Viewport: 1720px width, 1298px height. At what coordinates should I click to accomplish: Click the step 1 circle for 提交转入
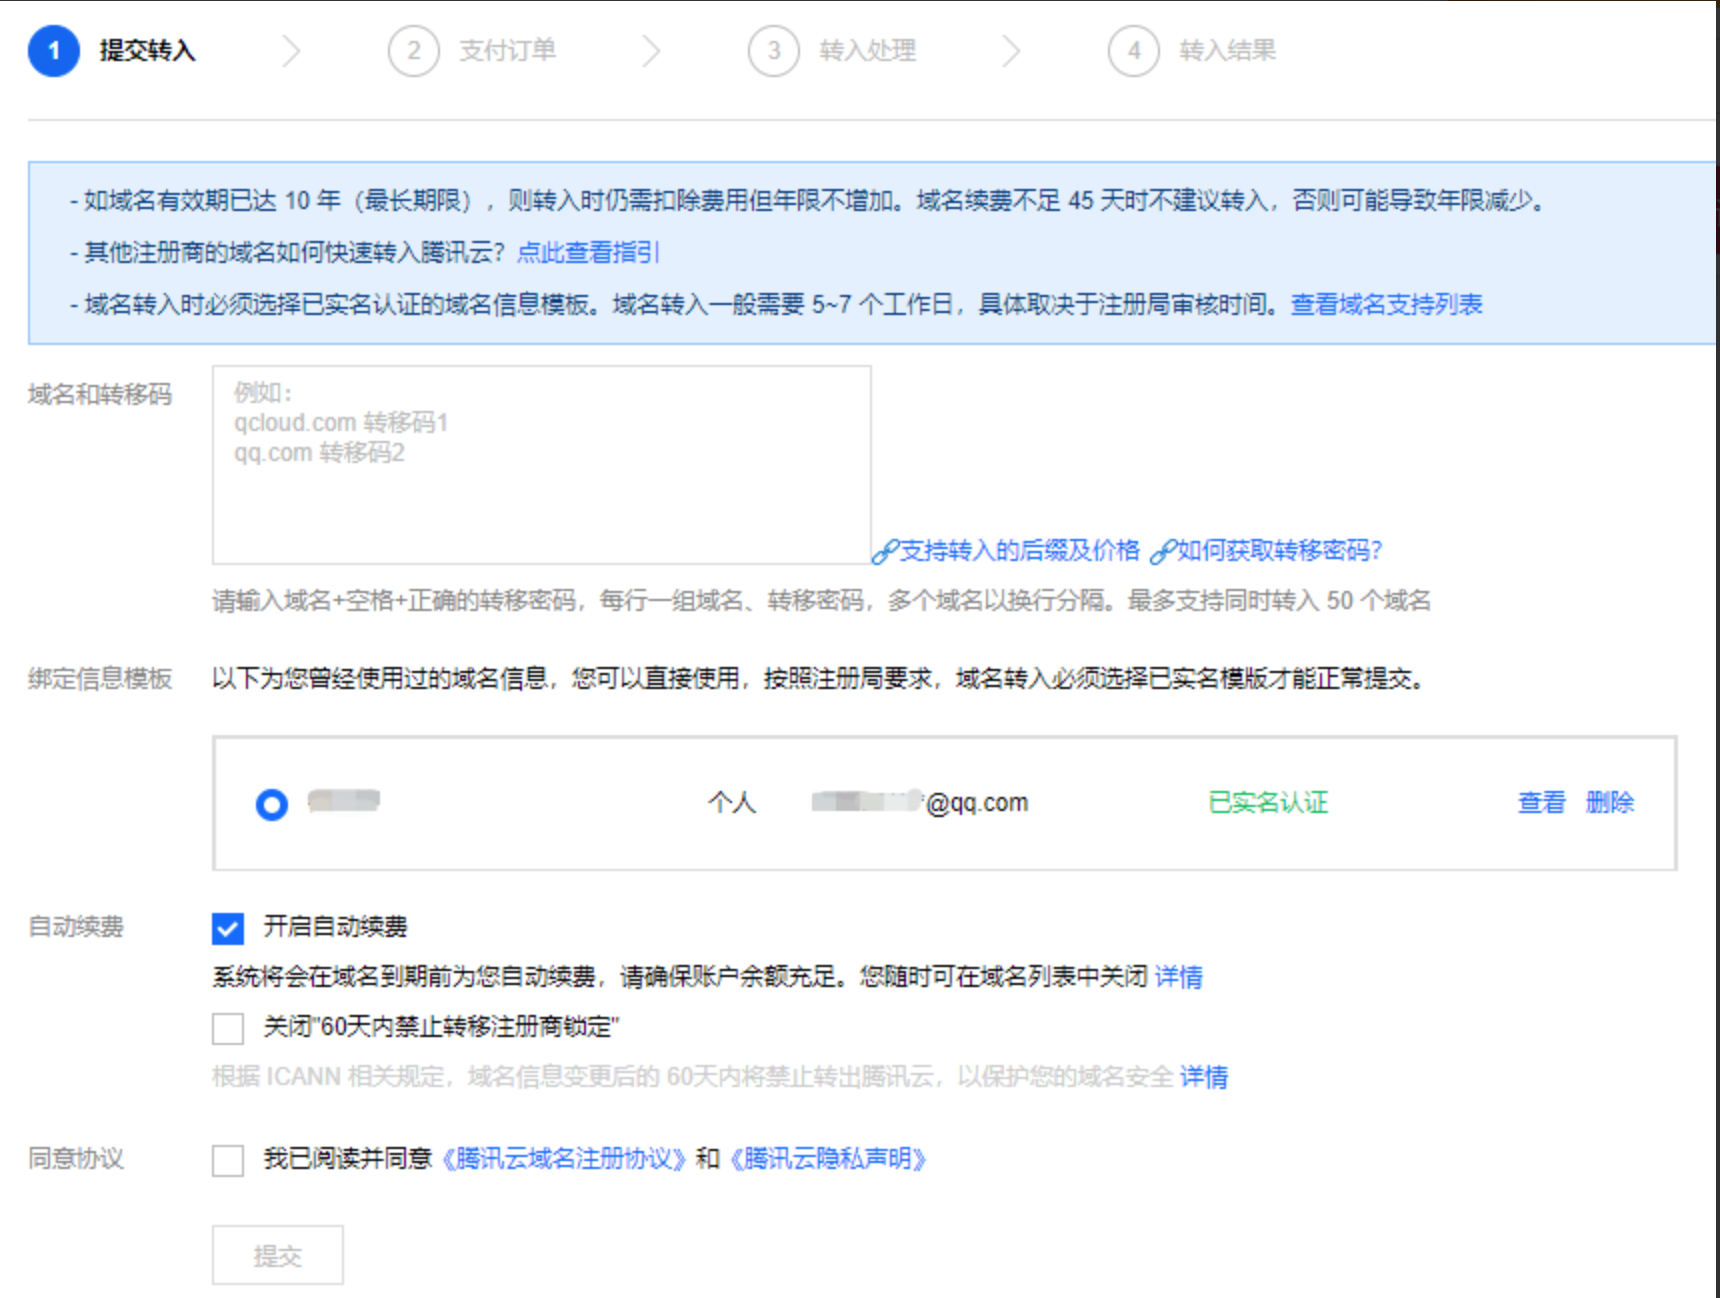[54, 51]
